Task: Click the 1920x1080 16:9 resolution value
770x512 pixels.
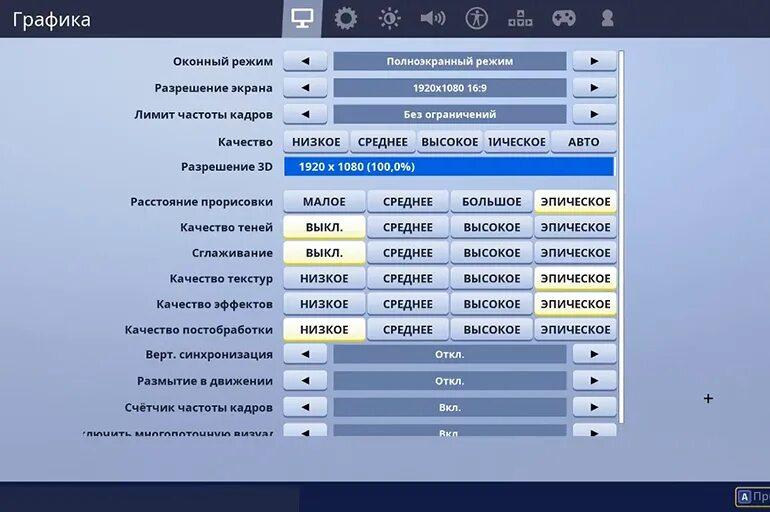Action: (450, 88)
